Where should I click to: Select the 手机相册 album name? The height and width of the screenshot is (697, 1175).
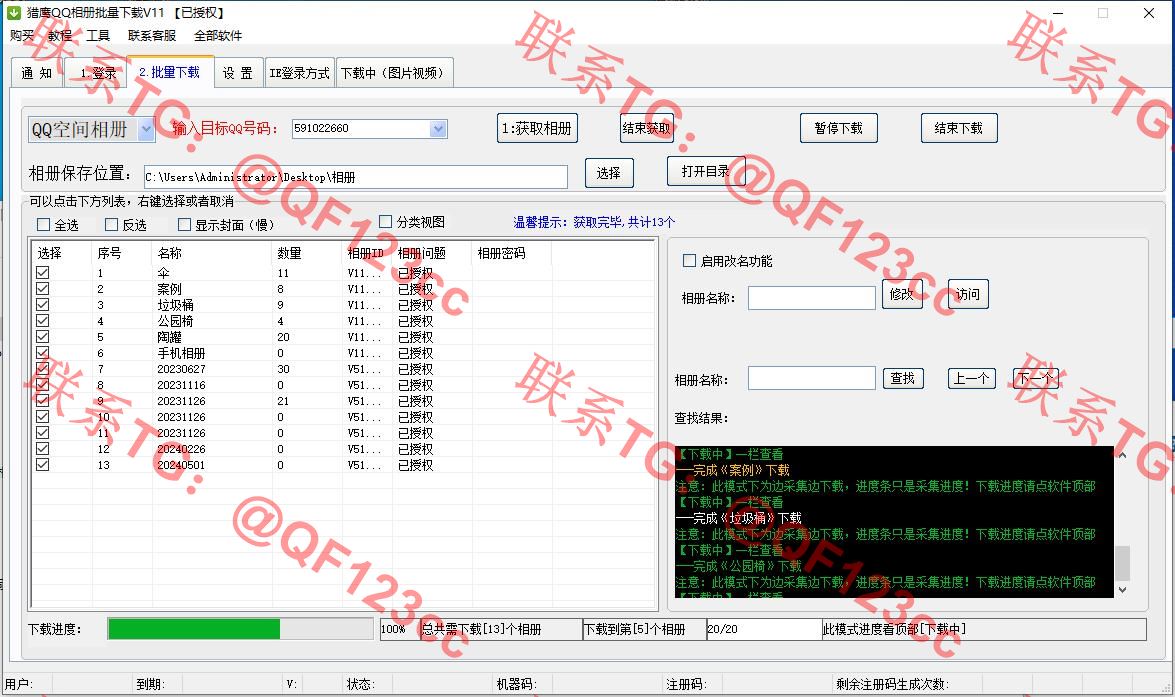tap(181, 353)
